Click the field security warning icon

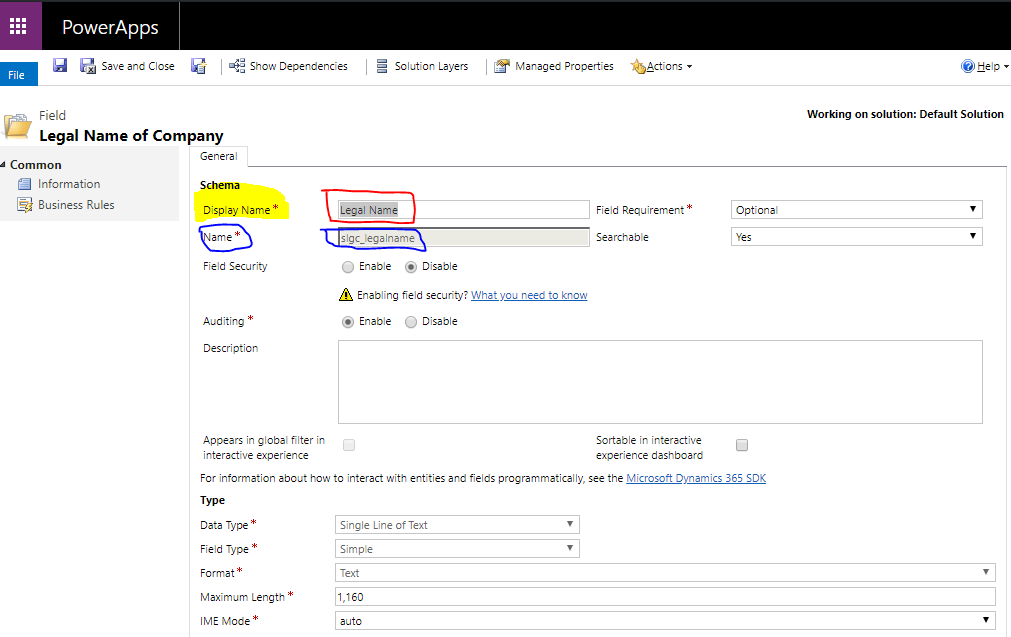pos(346,295)
